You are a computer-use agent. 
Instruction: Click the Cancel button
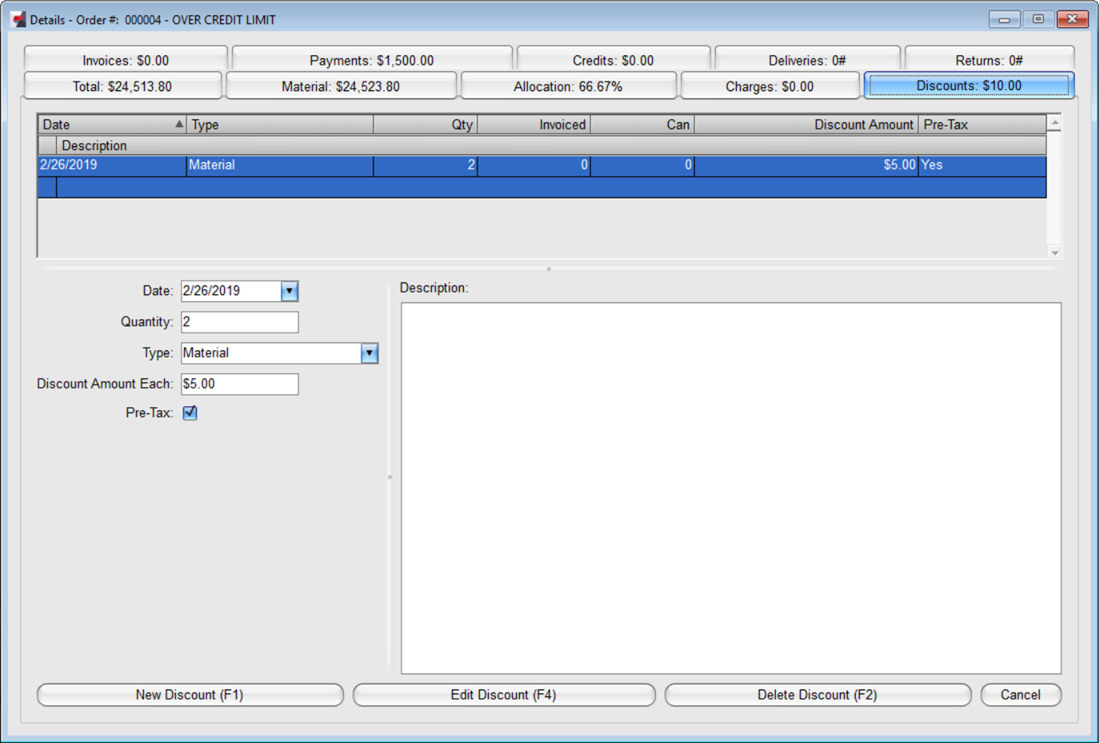(1020, 695)
